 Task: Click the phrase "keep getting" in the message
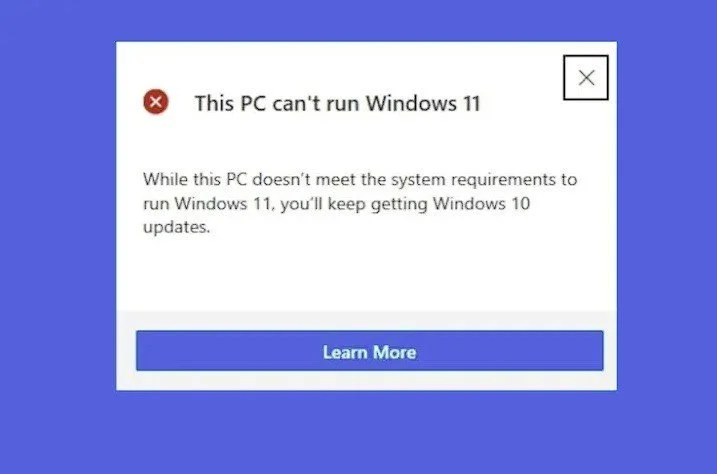(x=377, y=204)
